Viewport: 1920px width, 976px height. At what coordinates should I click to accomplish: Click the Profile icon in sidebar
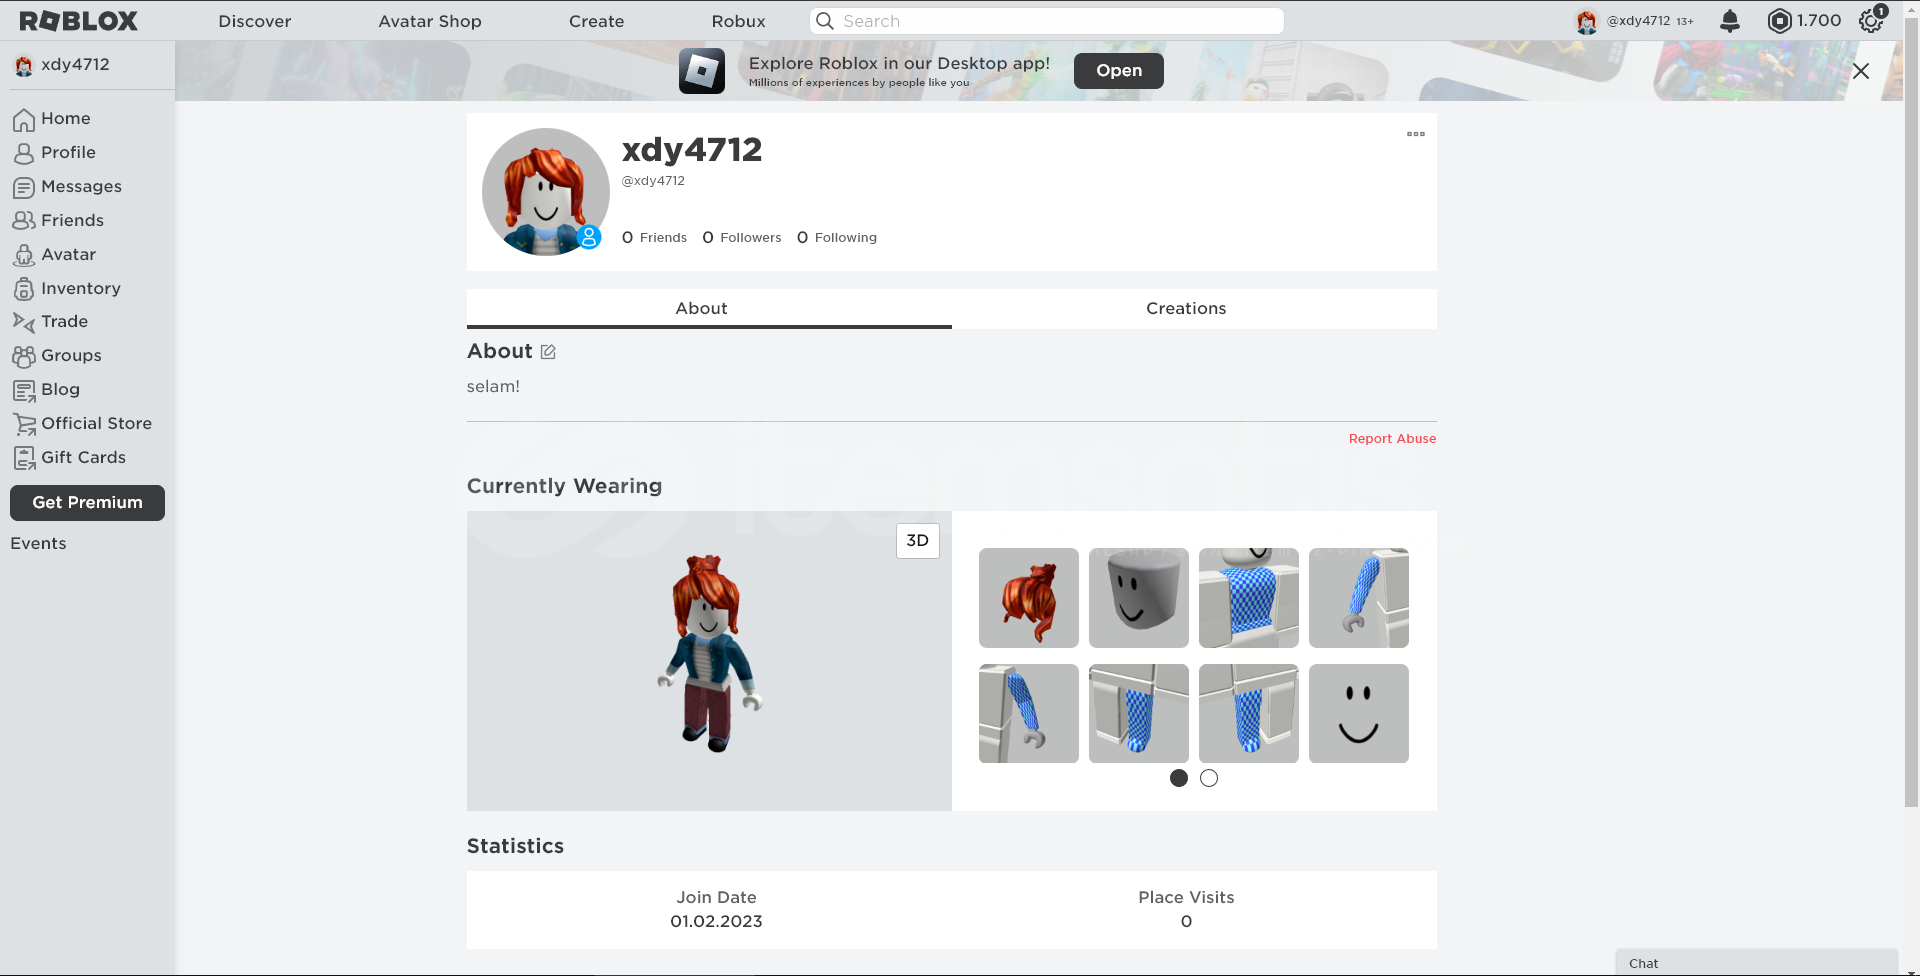pyautogui.click(x=24, y=153)
